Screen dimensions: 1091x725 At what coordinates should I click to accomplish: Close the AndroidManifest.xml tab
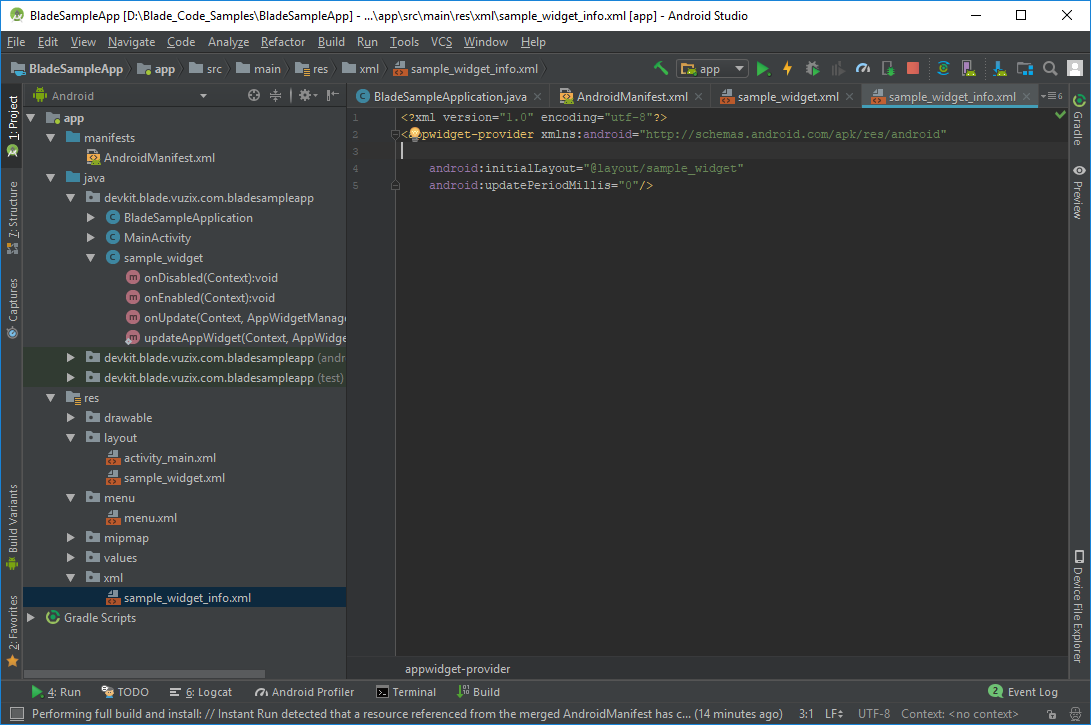click(x=699, y=97)
